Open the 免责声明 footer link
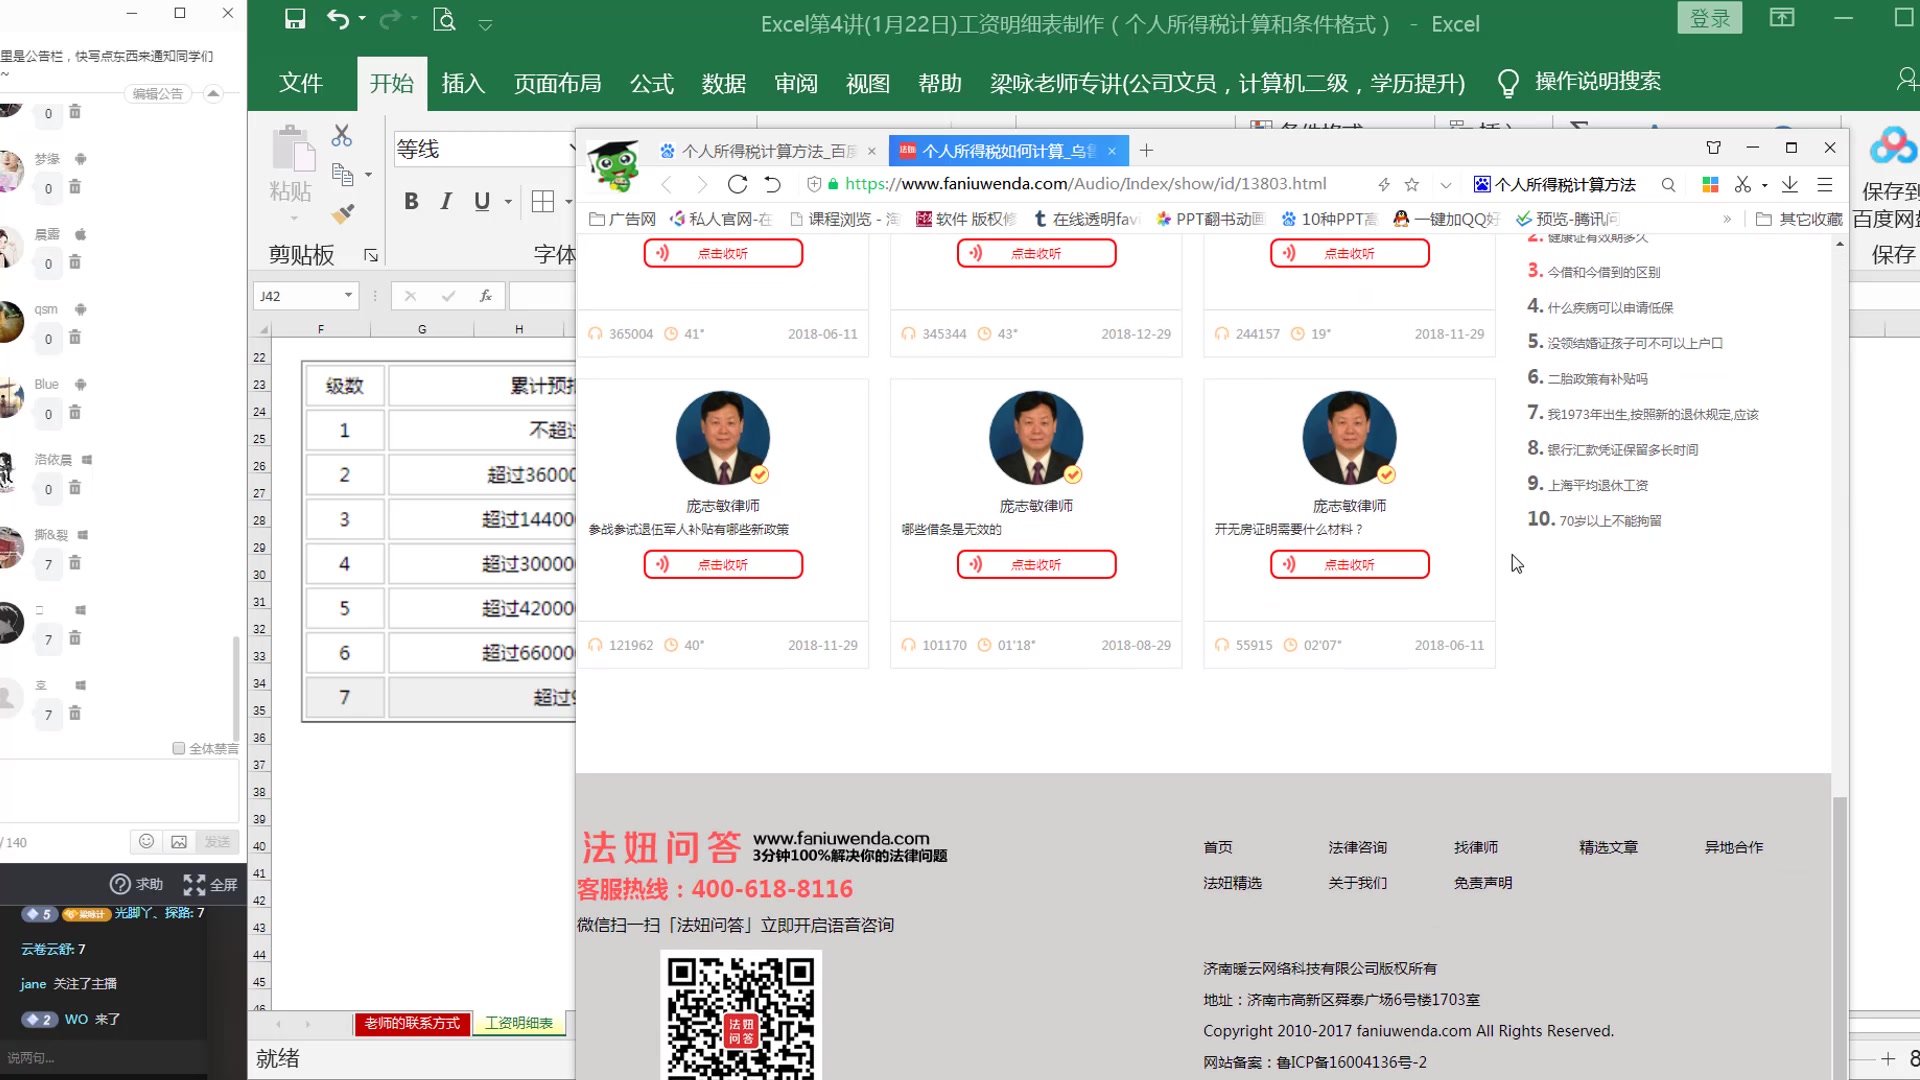The width and height of the screenshot is (1920, 1080). point(1482,883)
